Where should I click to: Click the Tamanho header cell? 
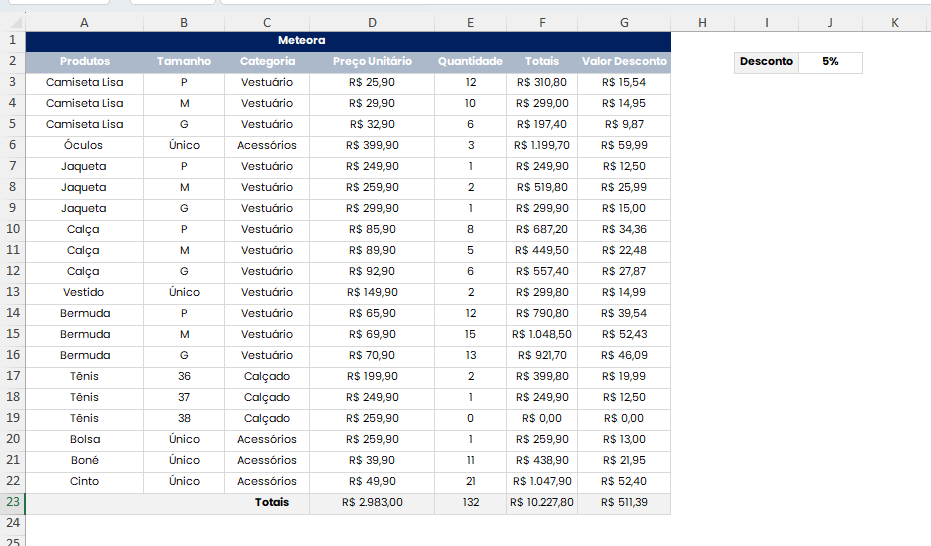coord(184,62)
